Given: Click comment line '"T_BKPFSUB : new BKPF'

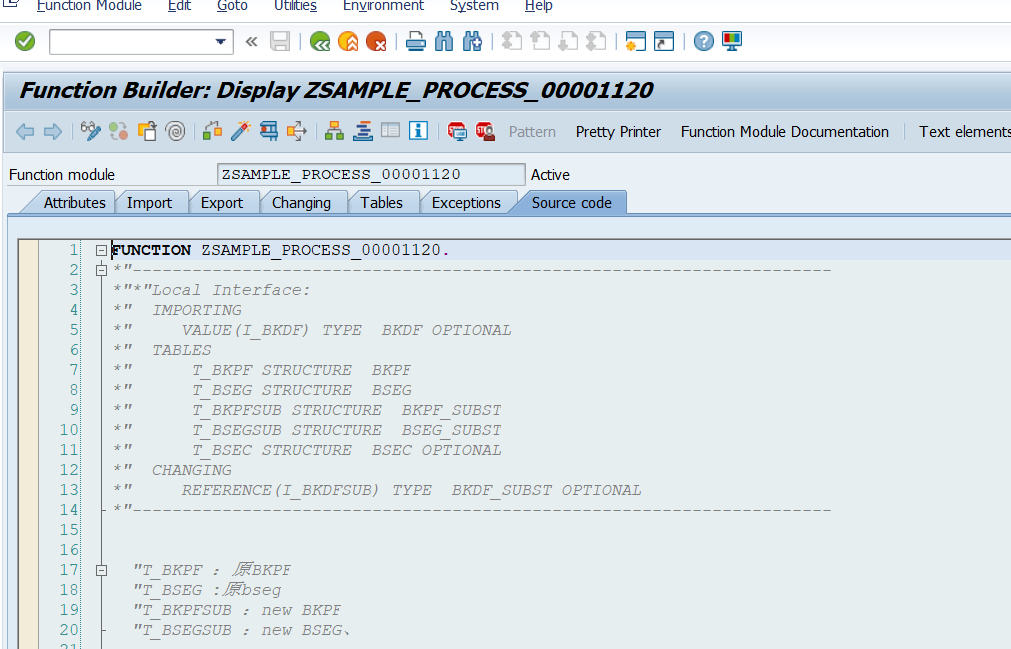Looking at the screenshot, I should click(x=237, y=610).
